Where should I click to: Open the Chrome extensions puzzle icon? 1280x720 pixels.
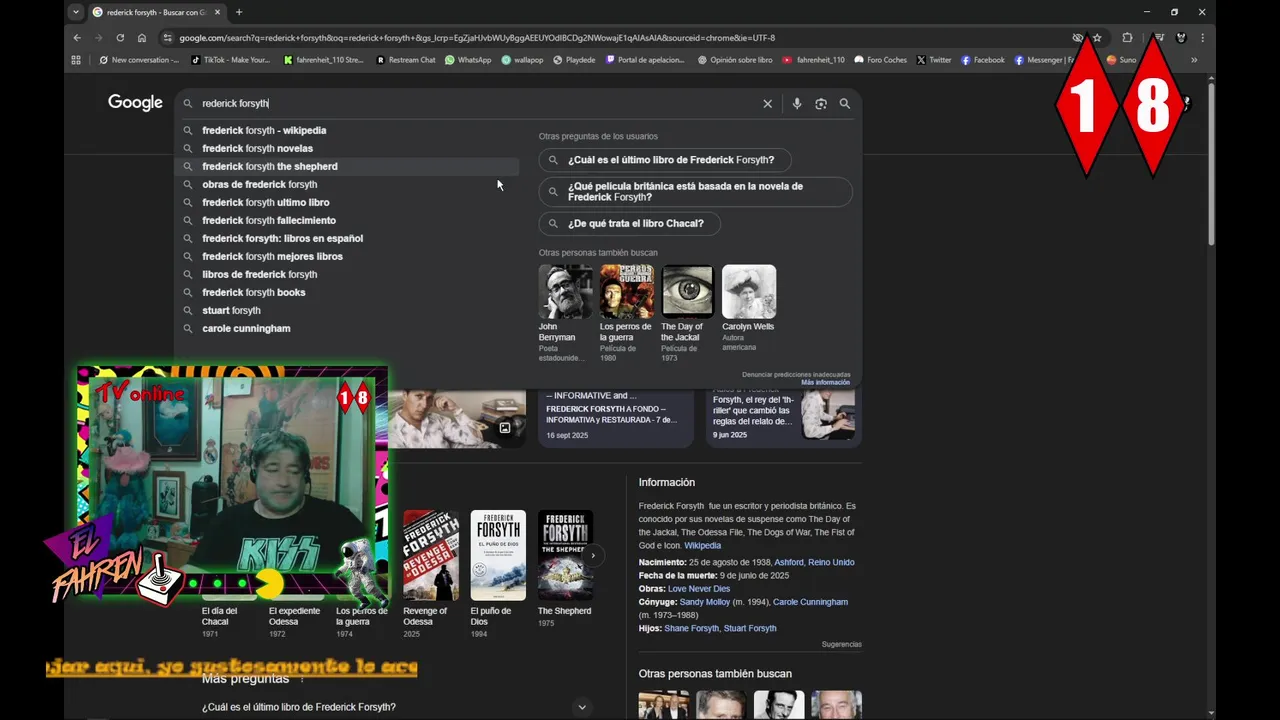(1127, 38)
